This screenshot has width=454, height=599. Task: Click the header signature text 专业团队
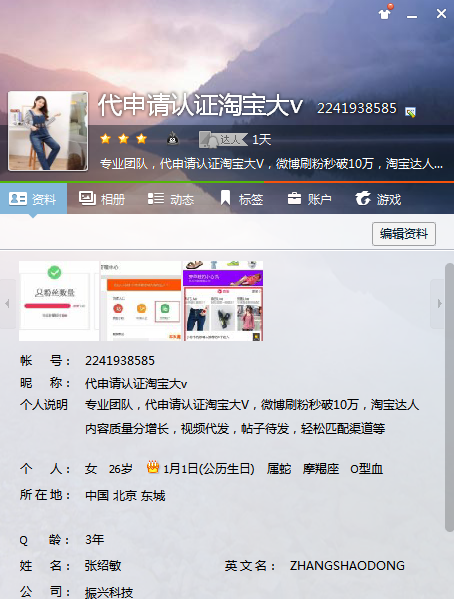tap(271, 164)
